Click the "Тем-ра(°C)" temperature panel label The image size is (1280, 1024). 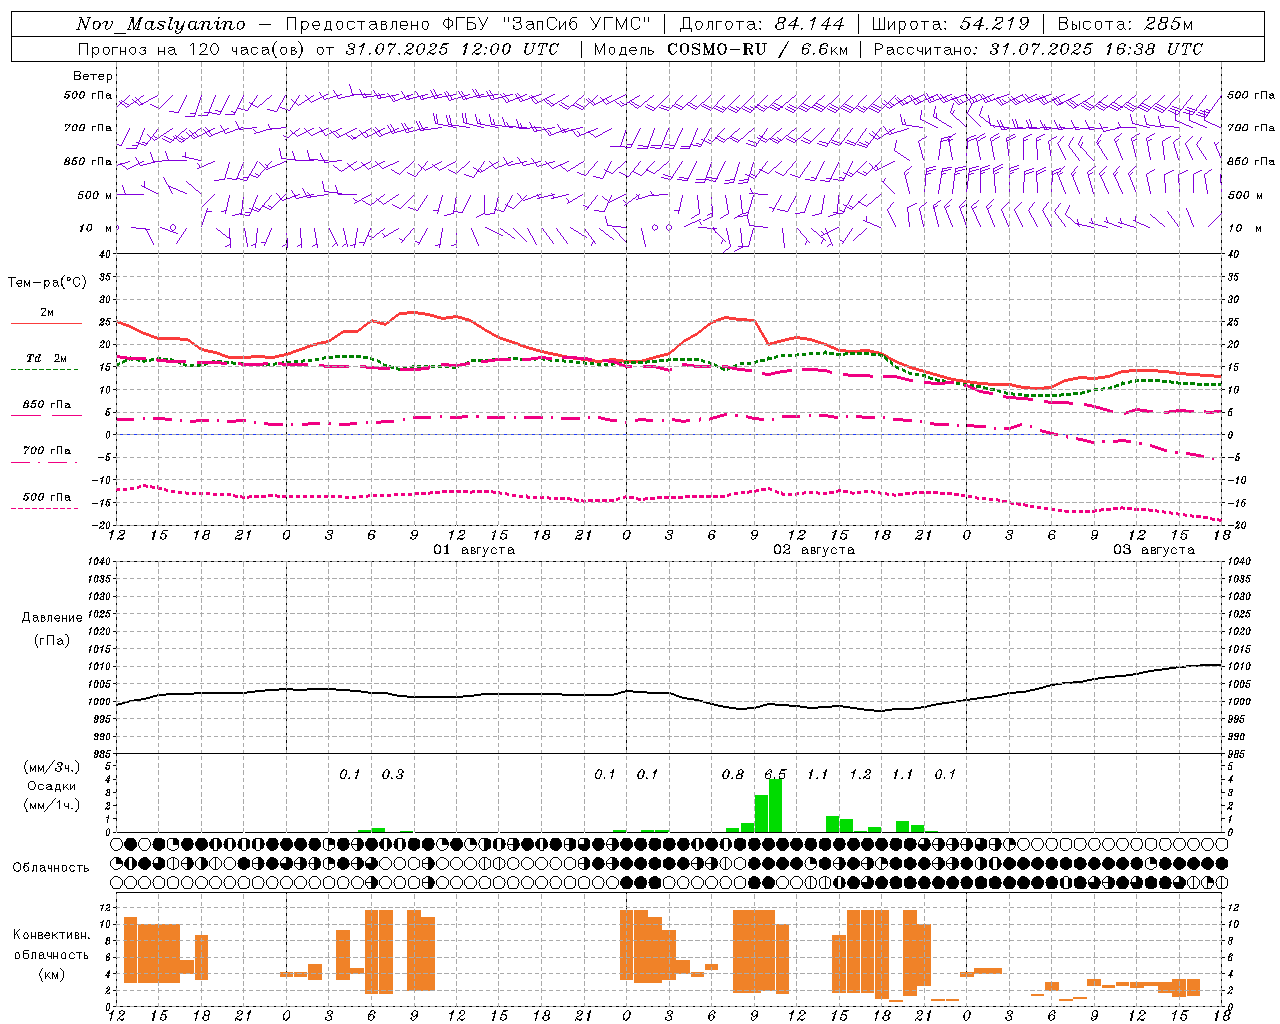click(x=47, y=283)
